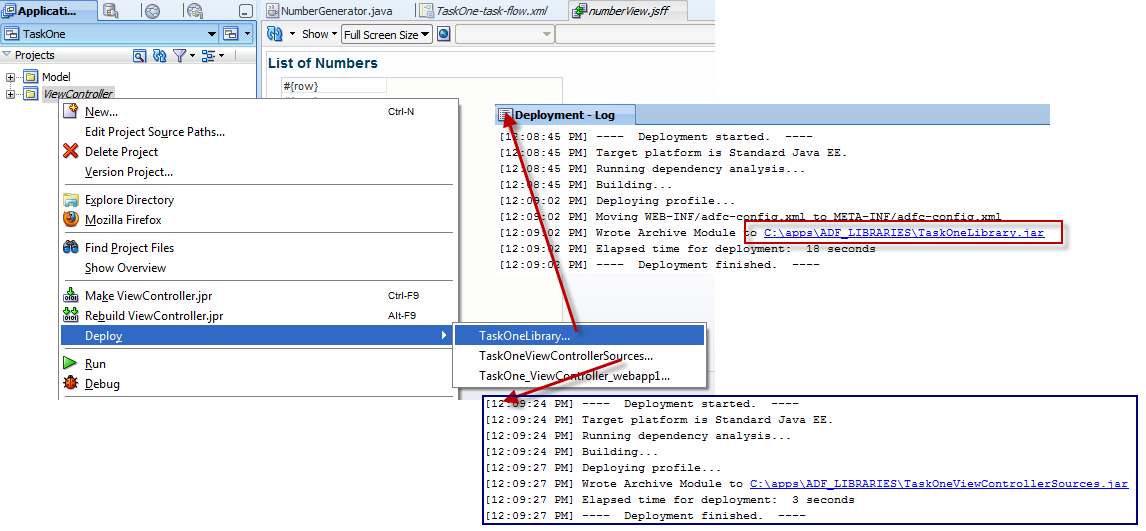Open TaskOneLibrary.jar path link in log
This screenshot has width=1146, height=531.
pyautogui.click(x=904, y=233)
